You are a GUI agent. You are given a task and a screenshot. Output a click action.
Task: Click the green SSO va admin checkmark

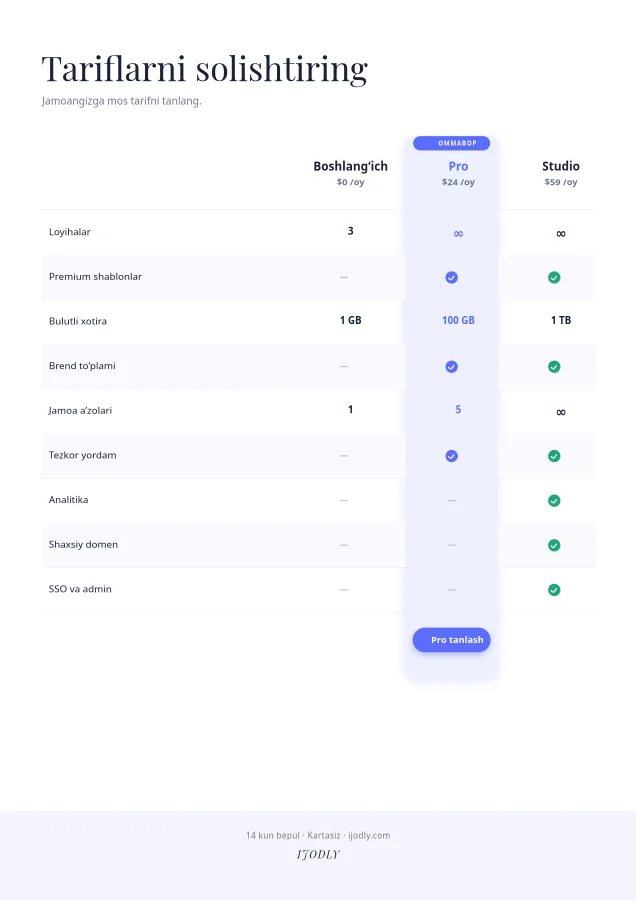[x=554, y=589]
